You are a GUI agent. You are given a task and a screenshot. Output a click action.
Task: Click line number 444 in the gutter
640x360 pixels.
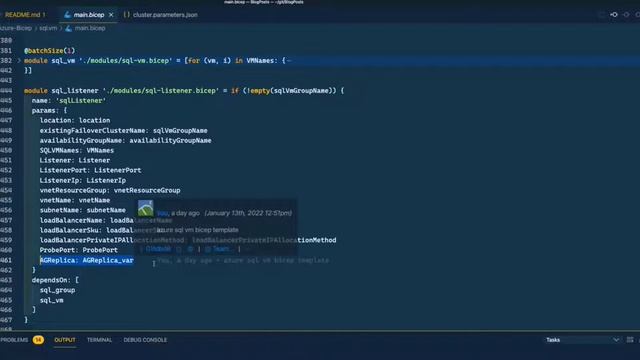(6, 91)
